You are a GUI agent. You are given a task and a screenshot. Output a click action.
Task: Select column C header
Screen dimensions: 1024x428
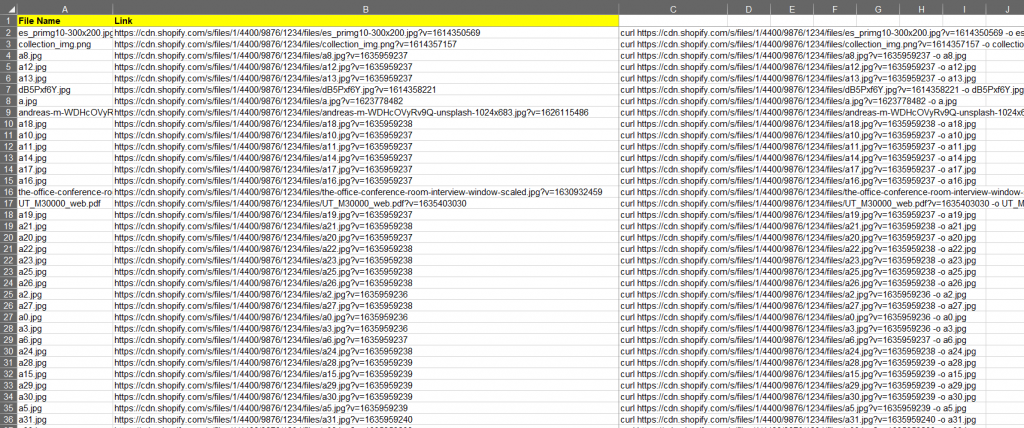(x=673, y=9)
